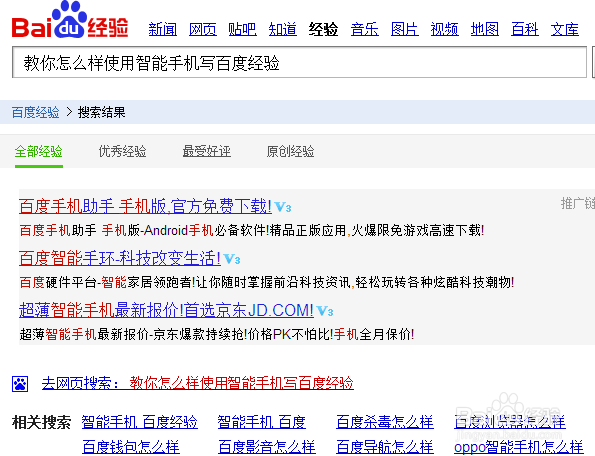The height and width of the screenshot is (456, 595).
Task: Focus the search box with 教你怎么样使用智能手机 query
Action: [x=299, y=62]
